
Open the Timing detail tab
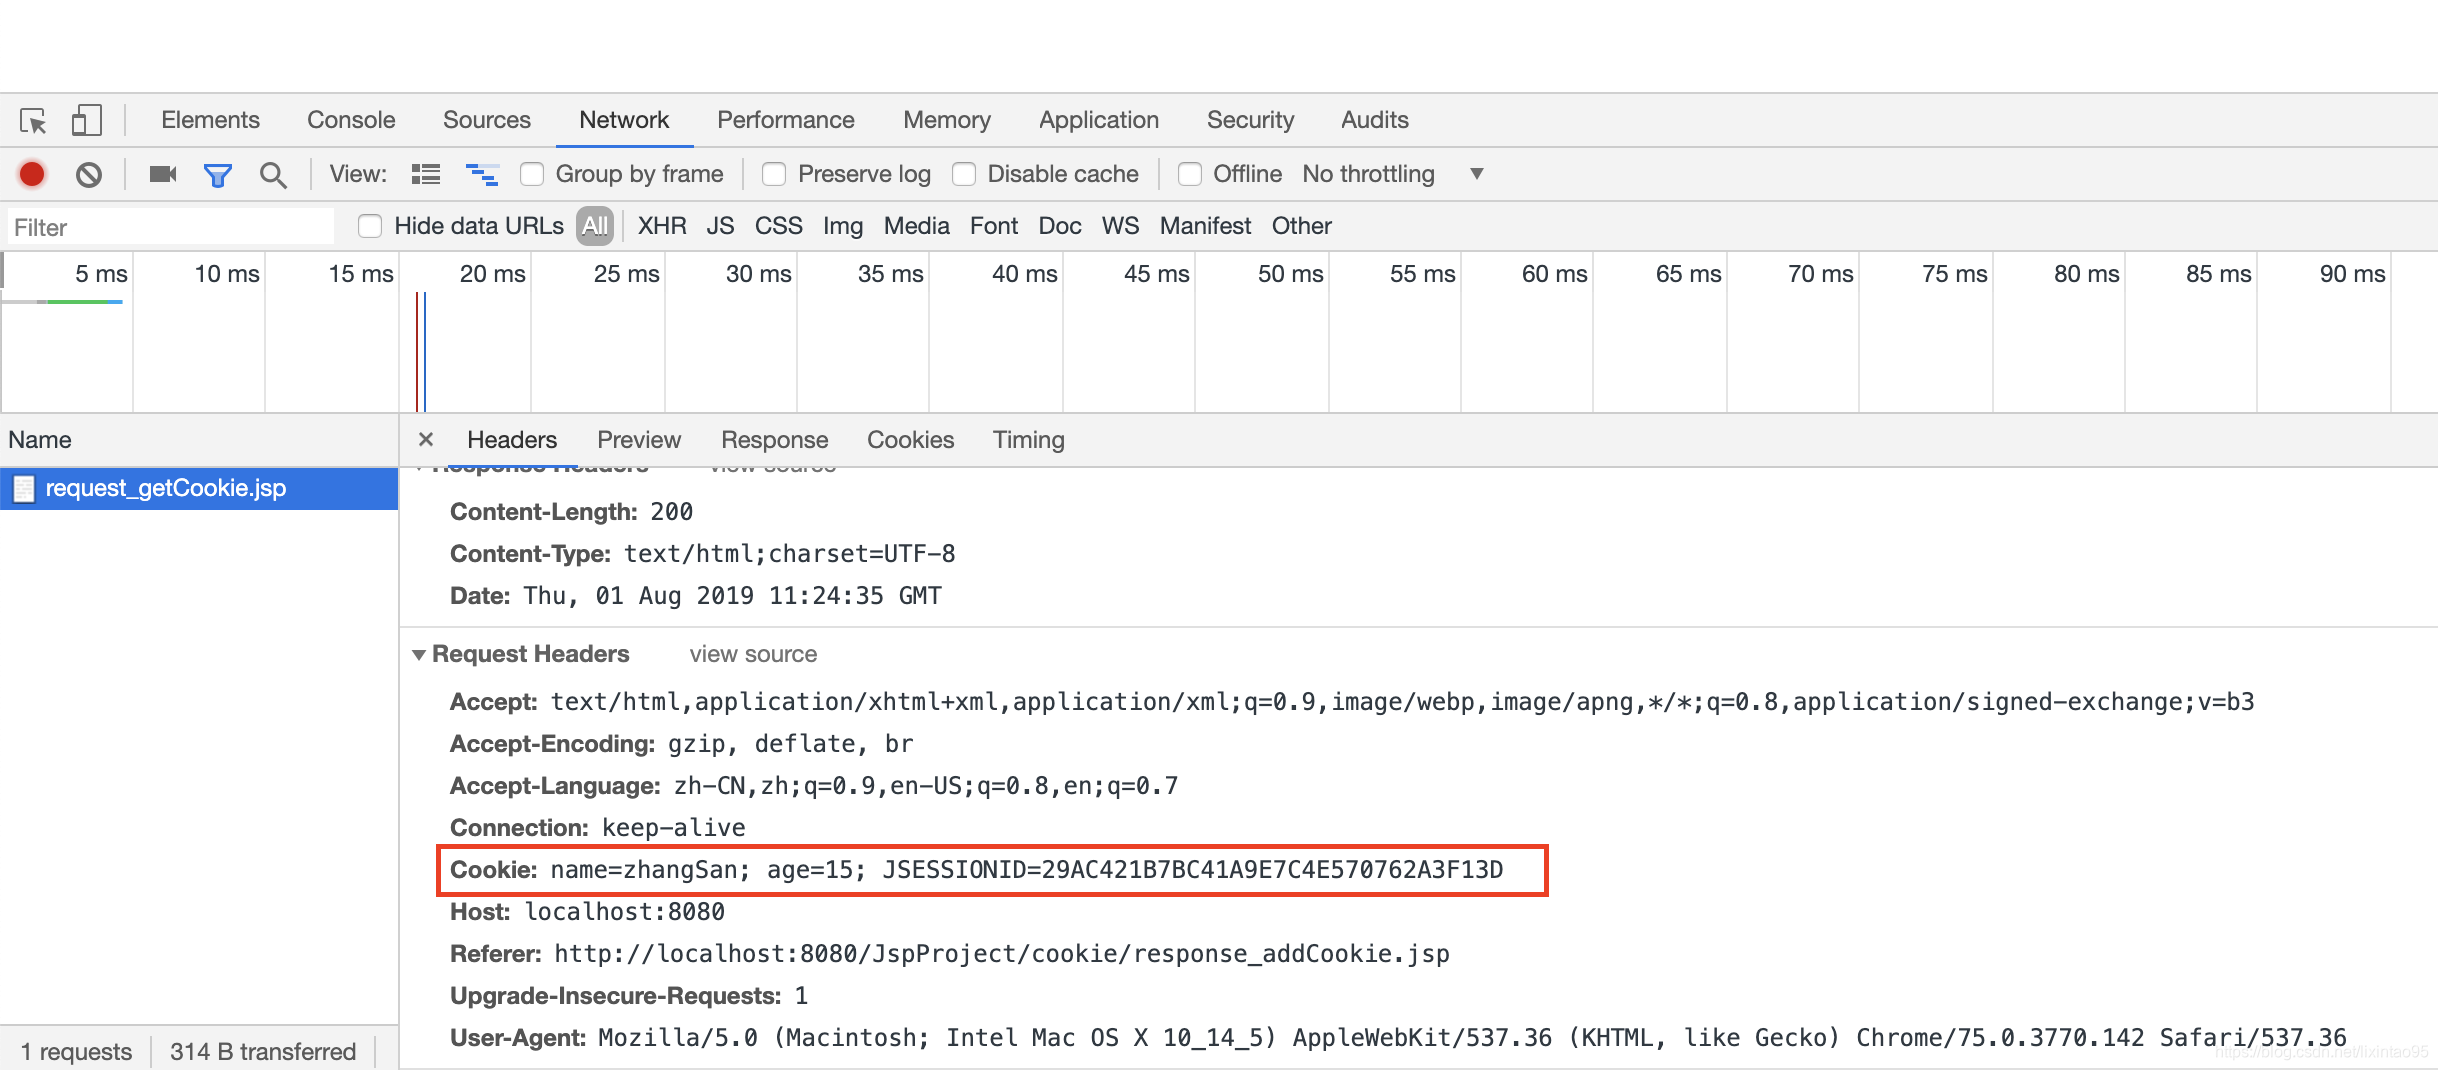click(1029, 440)
